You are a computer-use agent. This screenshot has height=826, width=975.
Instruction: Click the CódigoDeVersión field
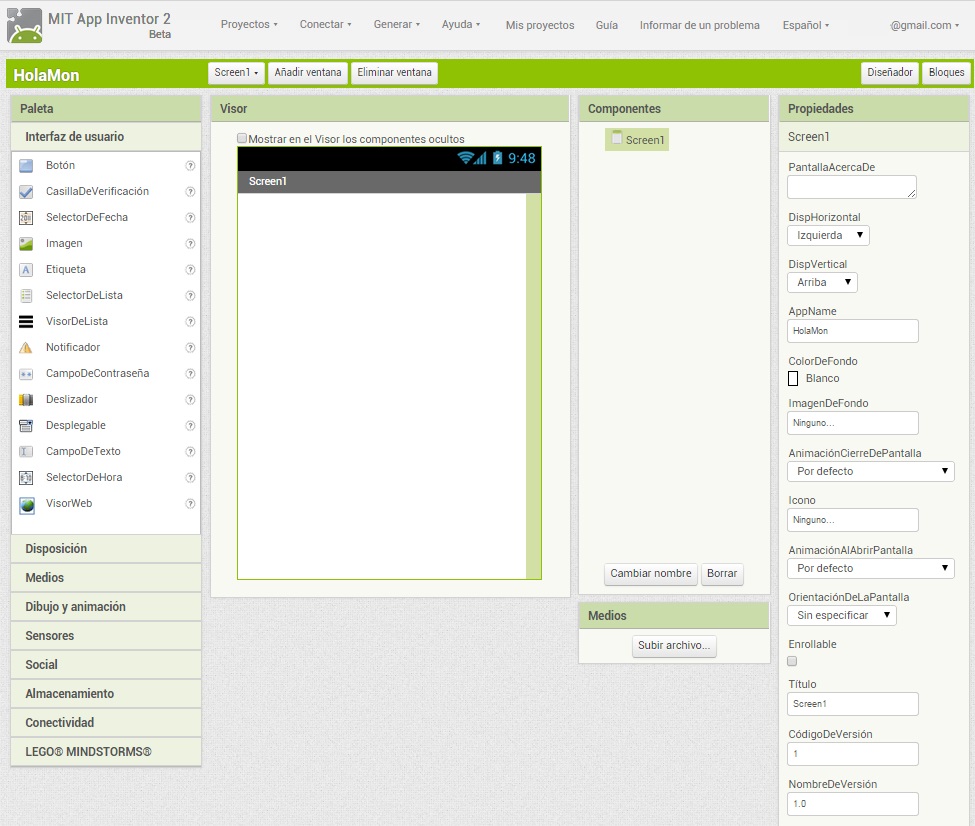[853, 754]
